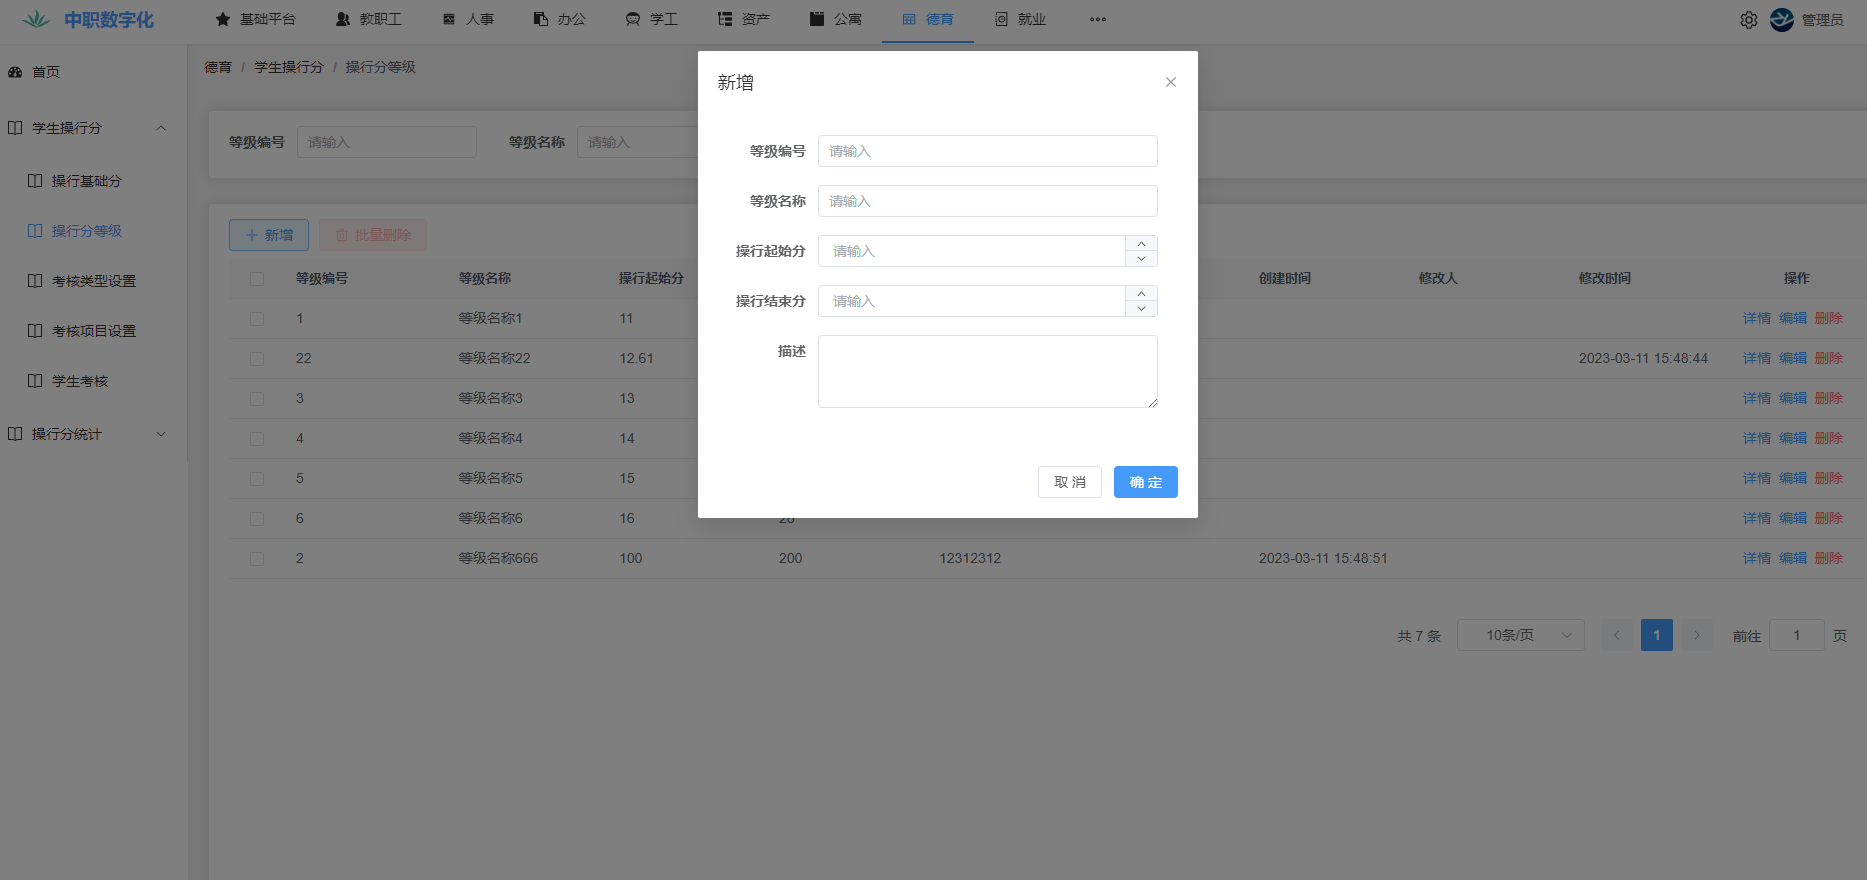Open the 学工 top menu

[x=651, y=20]
